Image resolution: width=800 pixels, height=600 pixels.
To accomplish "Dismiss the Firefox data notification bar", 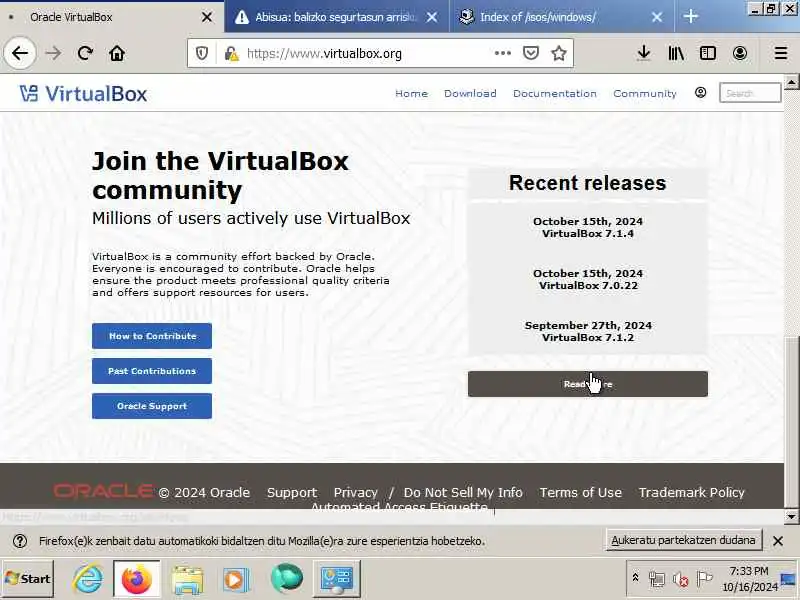I will tap(778, 541).
